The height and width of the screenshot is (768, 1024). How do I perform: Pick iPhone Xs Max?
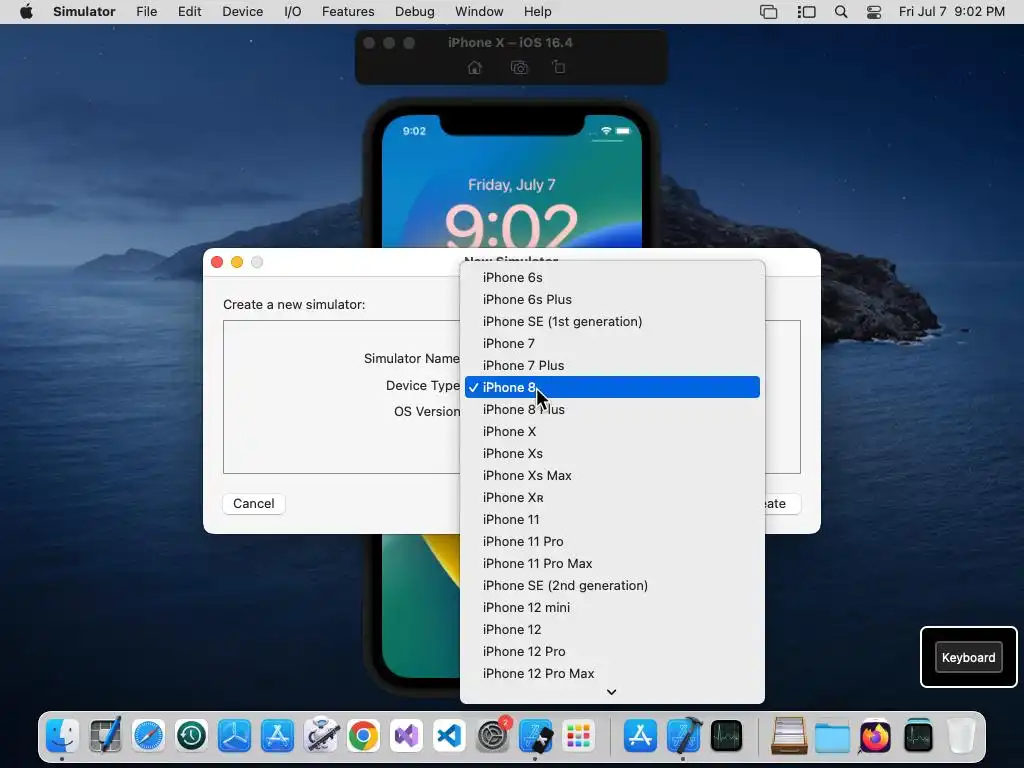(612, 475)
